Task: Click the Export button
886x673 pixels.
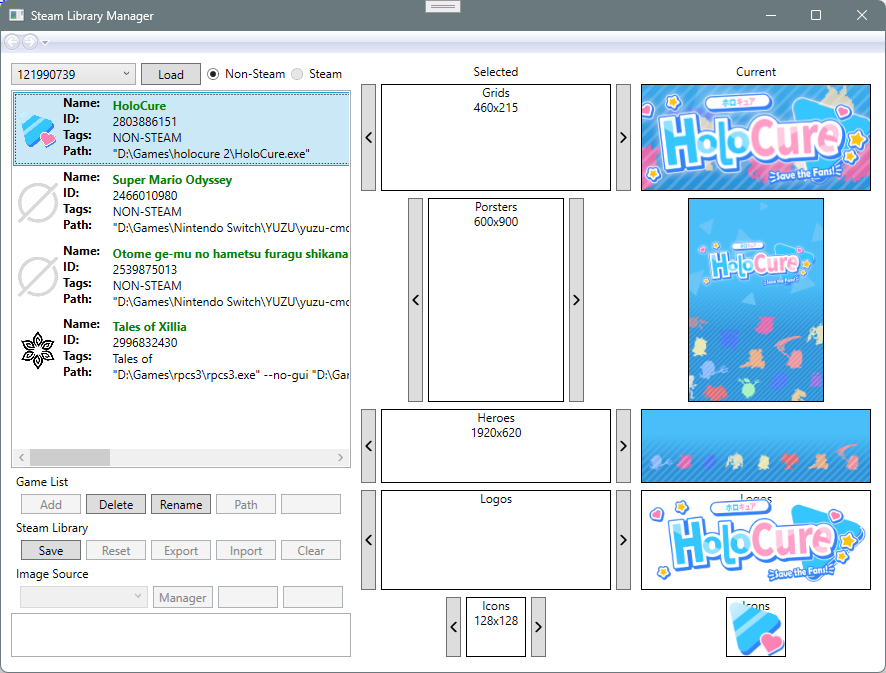Action: tap(181, 550)
